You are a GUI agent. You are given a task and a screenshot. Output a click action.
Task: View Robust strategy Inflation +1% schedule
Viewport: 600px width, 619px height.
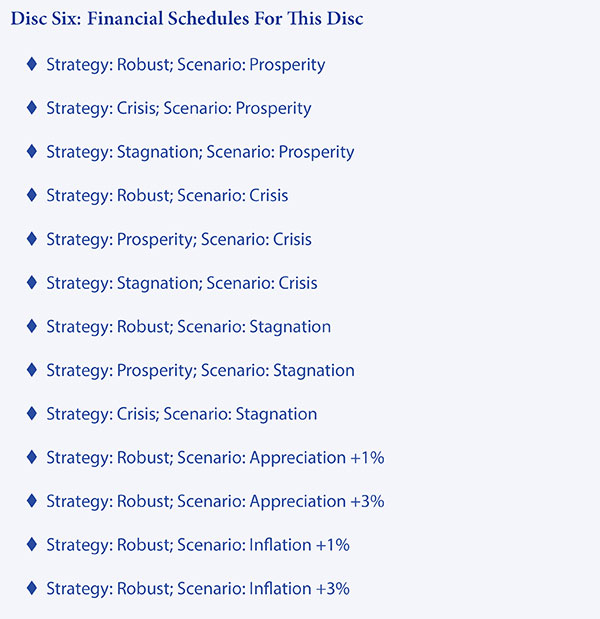(198, 546)
